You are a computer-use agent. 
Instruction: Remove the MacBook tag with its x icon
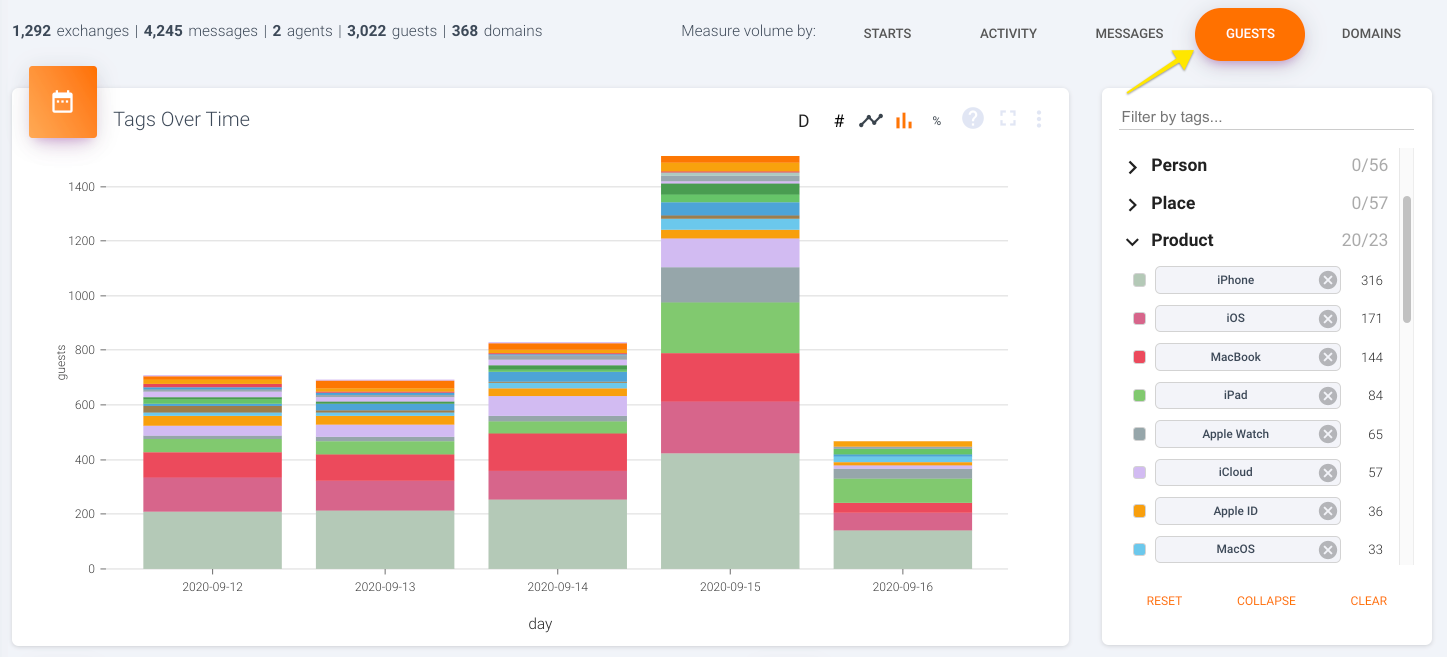[x=1327, y=357]
